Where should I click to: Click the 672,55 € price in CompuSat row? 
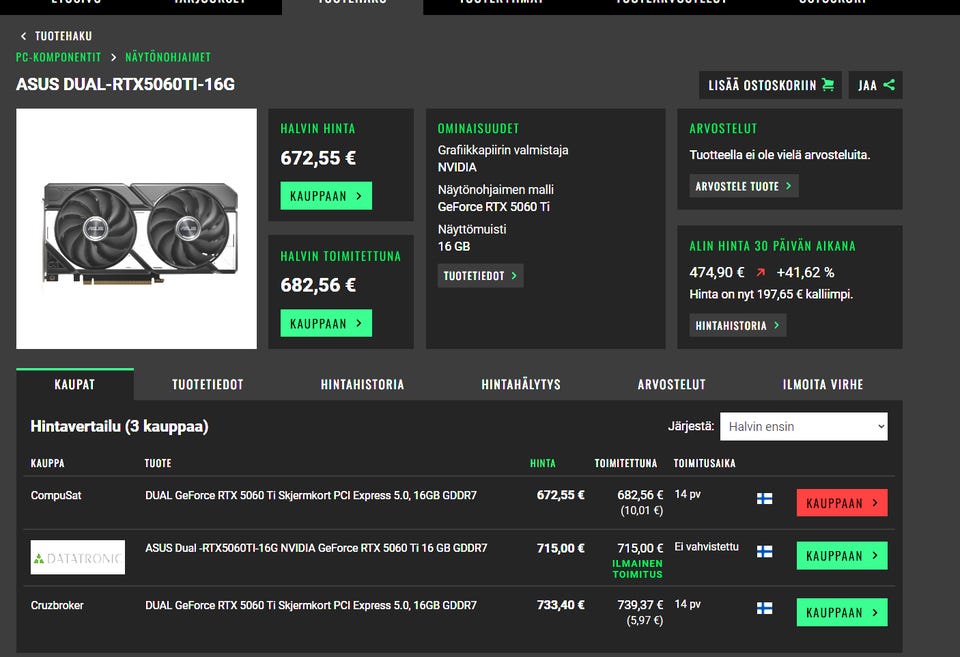pyautogui.click(x=560, y=495)
